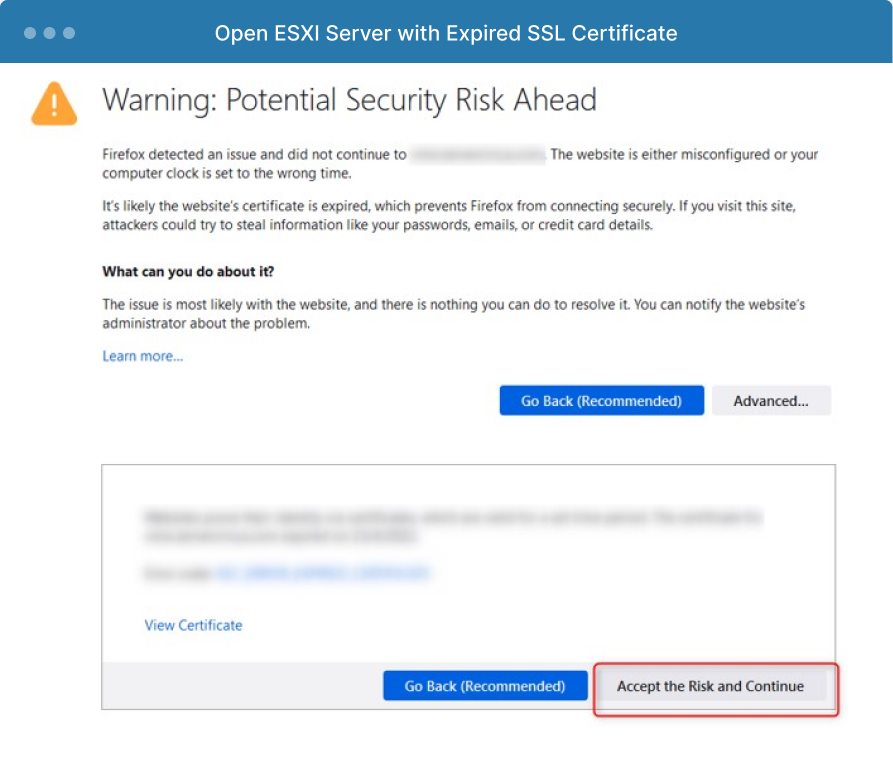Image resolution: width=893 pixels, height=760 pixels.
Task: Click the red-highlighted risk acceptance button
Action: point(715,686)
